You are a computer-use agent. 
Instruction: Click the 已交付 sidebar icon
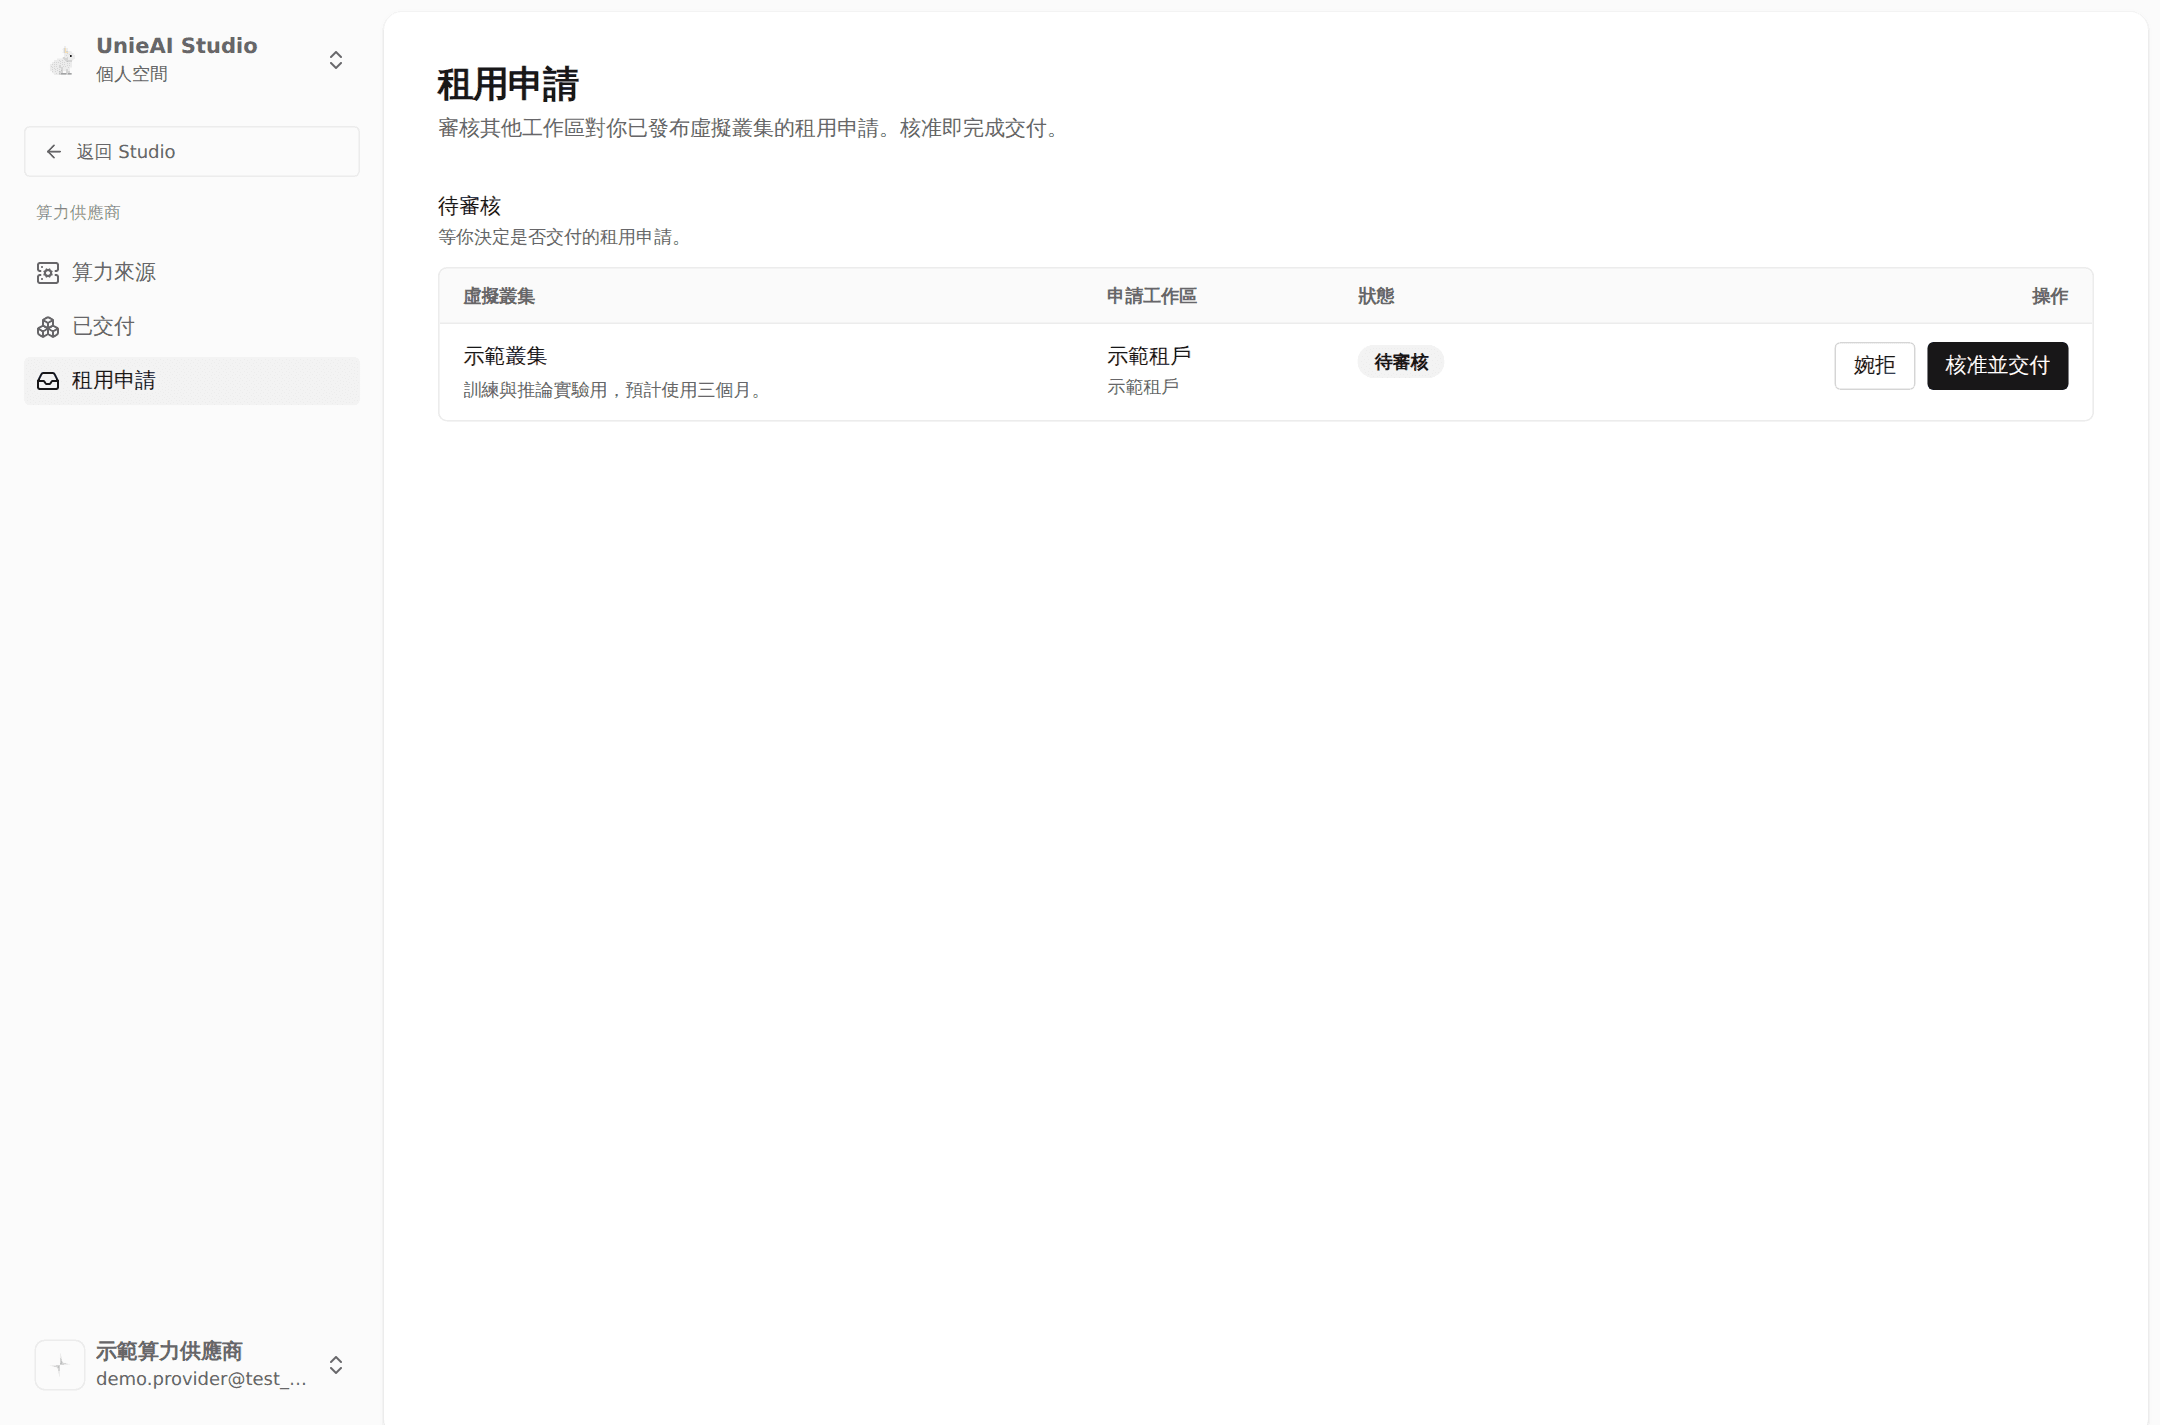coord(48,327)
